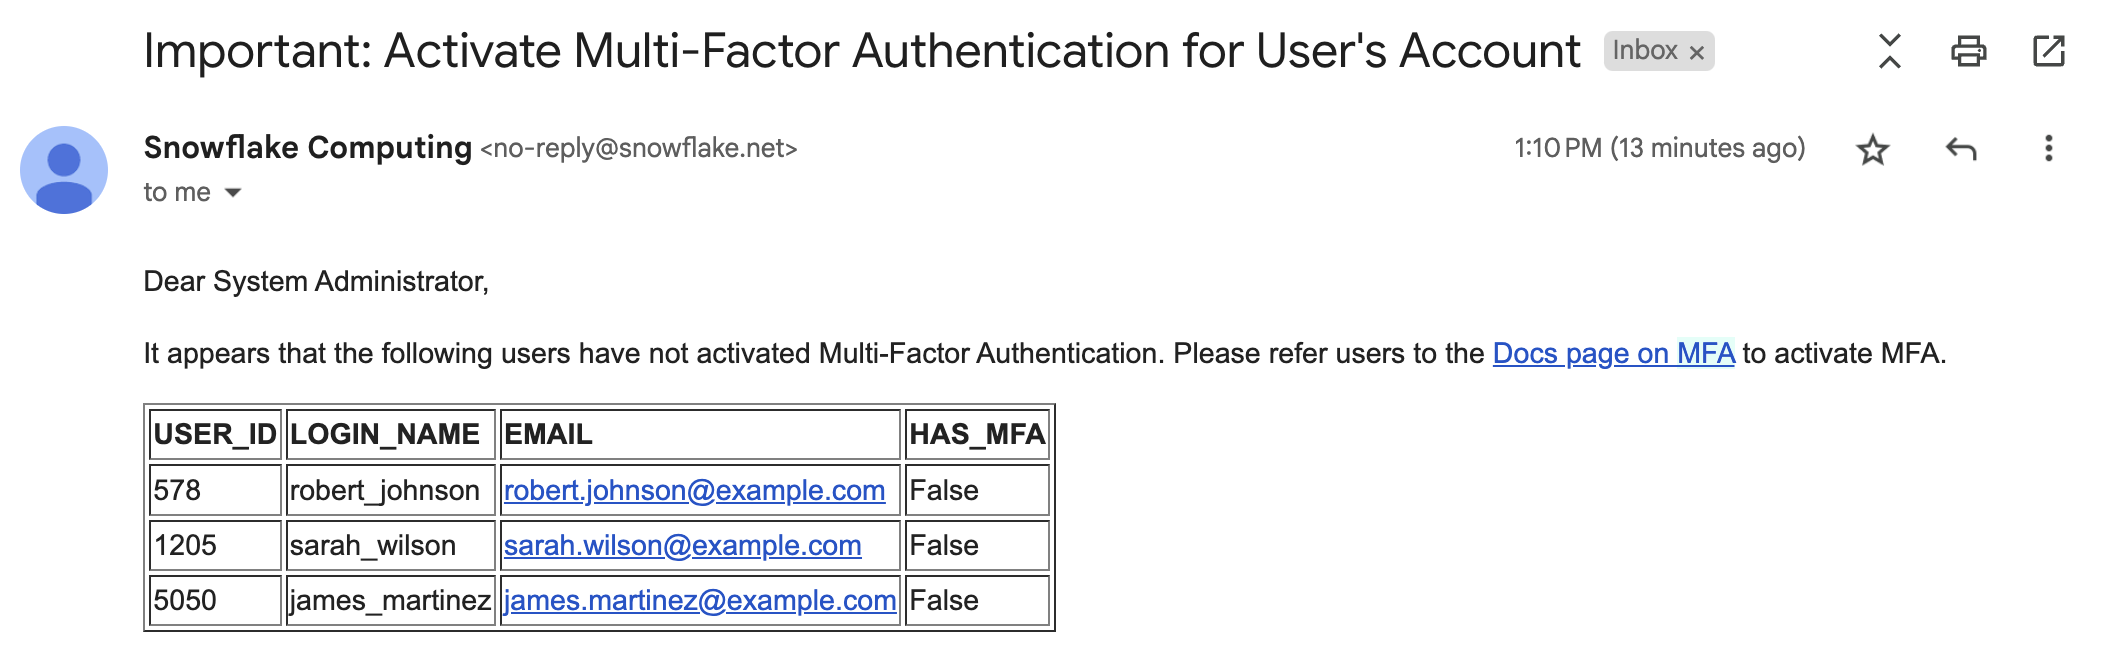Image resolution: width=2104 pixels, height=664 pixels.
Task: Click the email subject heading
Action: pyautogui.click(x=861, y=51)
